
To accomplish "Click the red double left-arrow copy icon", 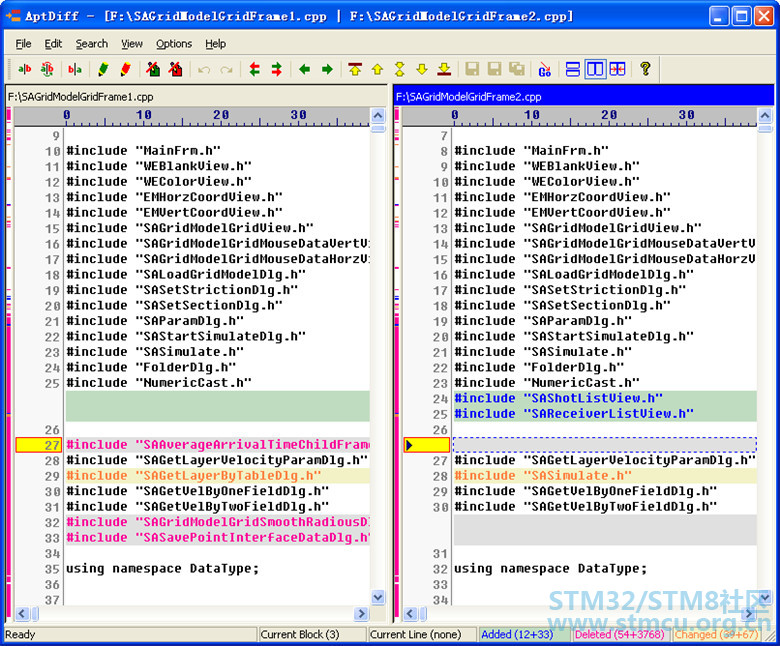I will (255, 69).
